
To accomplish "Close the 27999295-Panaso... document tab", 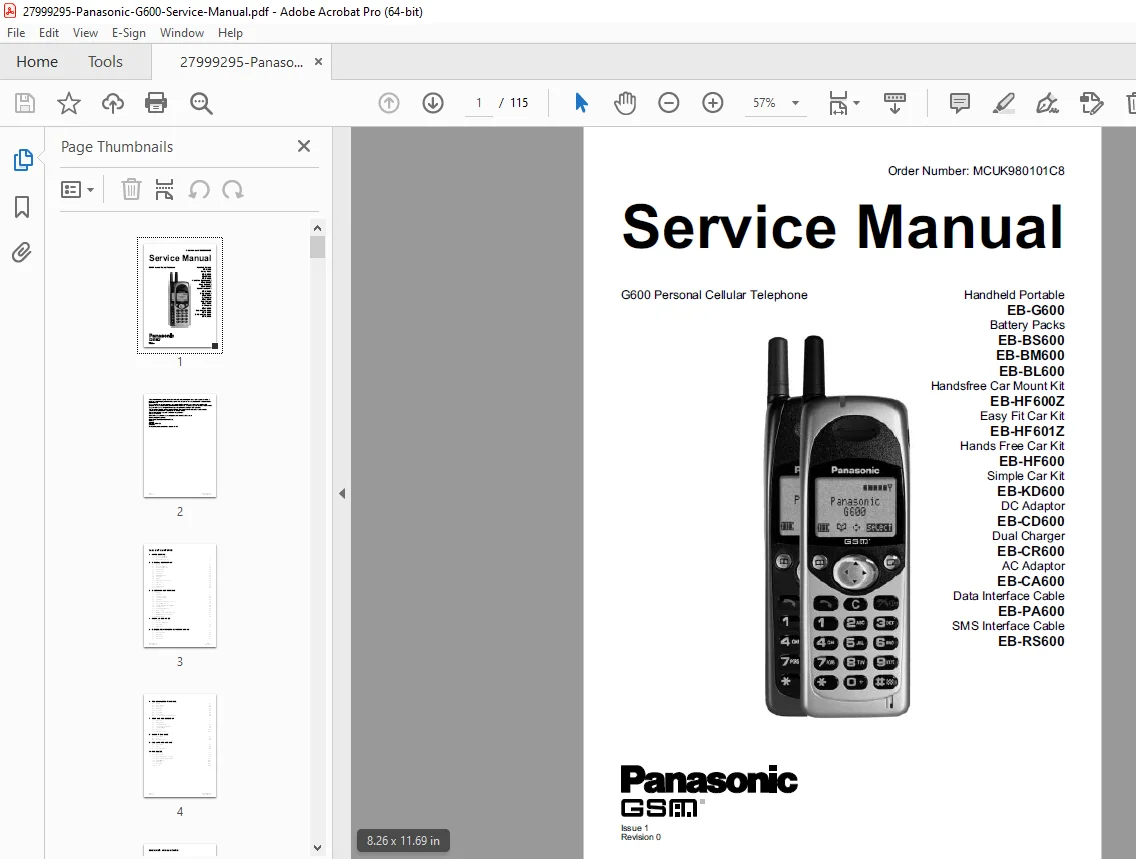I will click(318, 62).
